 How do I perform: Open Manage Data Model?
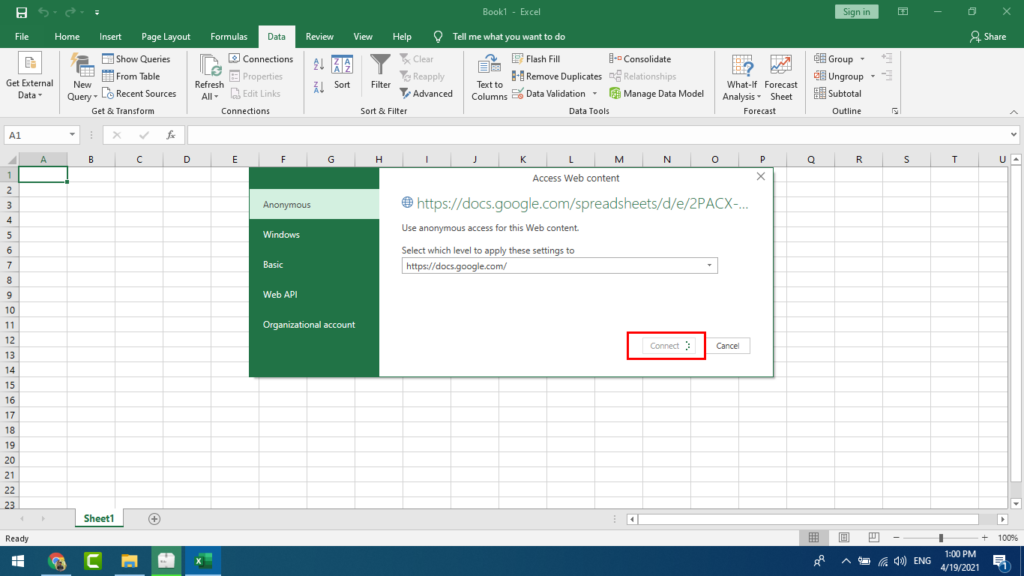tap(656, 93)
